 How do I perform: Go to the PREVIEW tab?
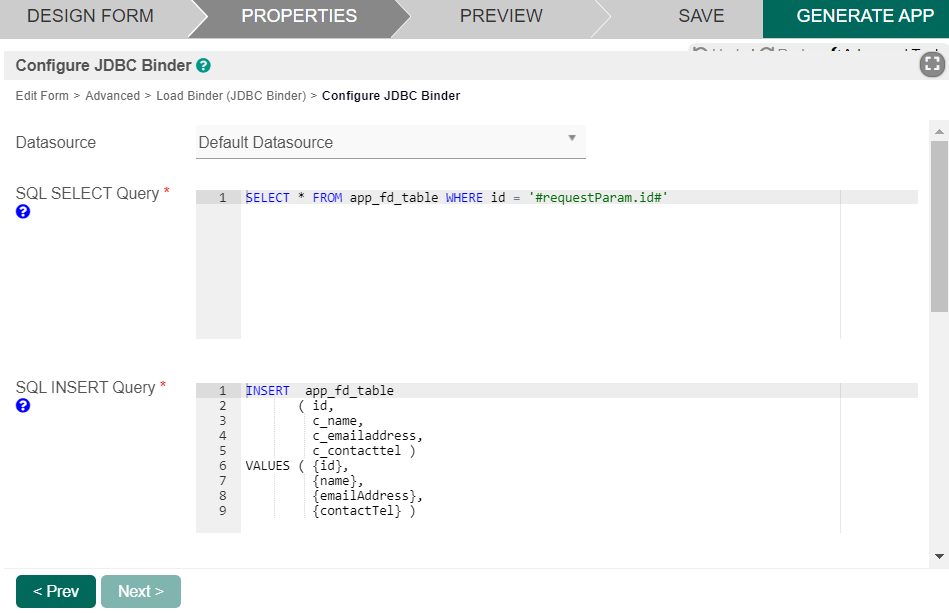click(501, 16)
